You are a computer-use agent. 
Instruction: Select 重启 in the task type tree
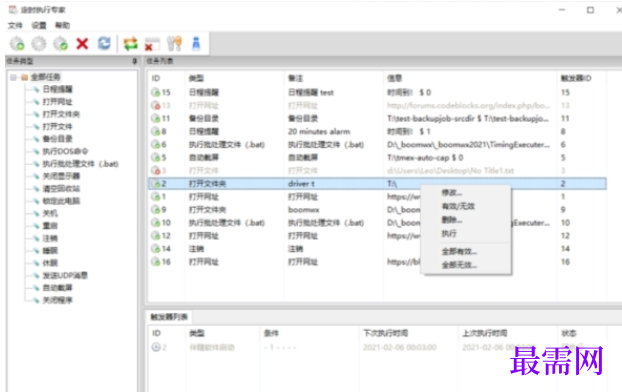click(50, 226)
